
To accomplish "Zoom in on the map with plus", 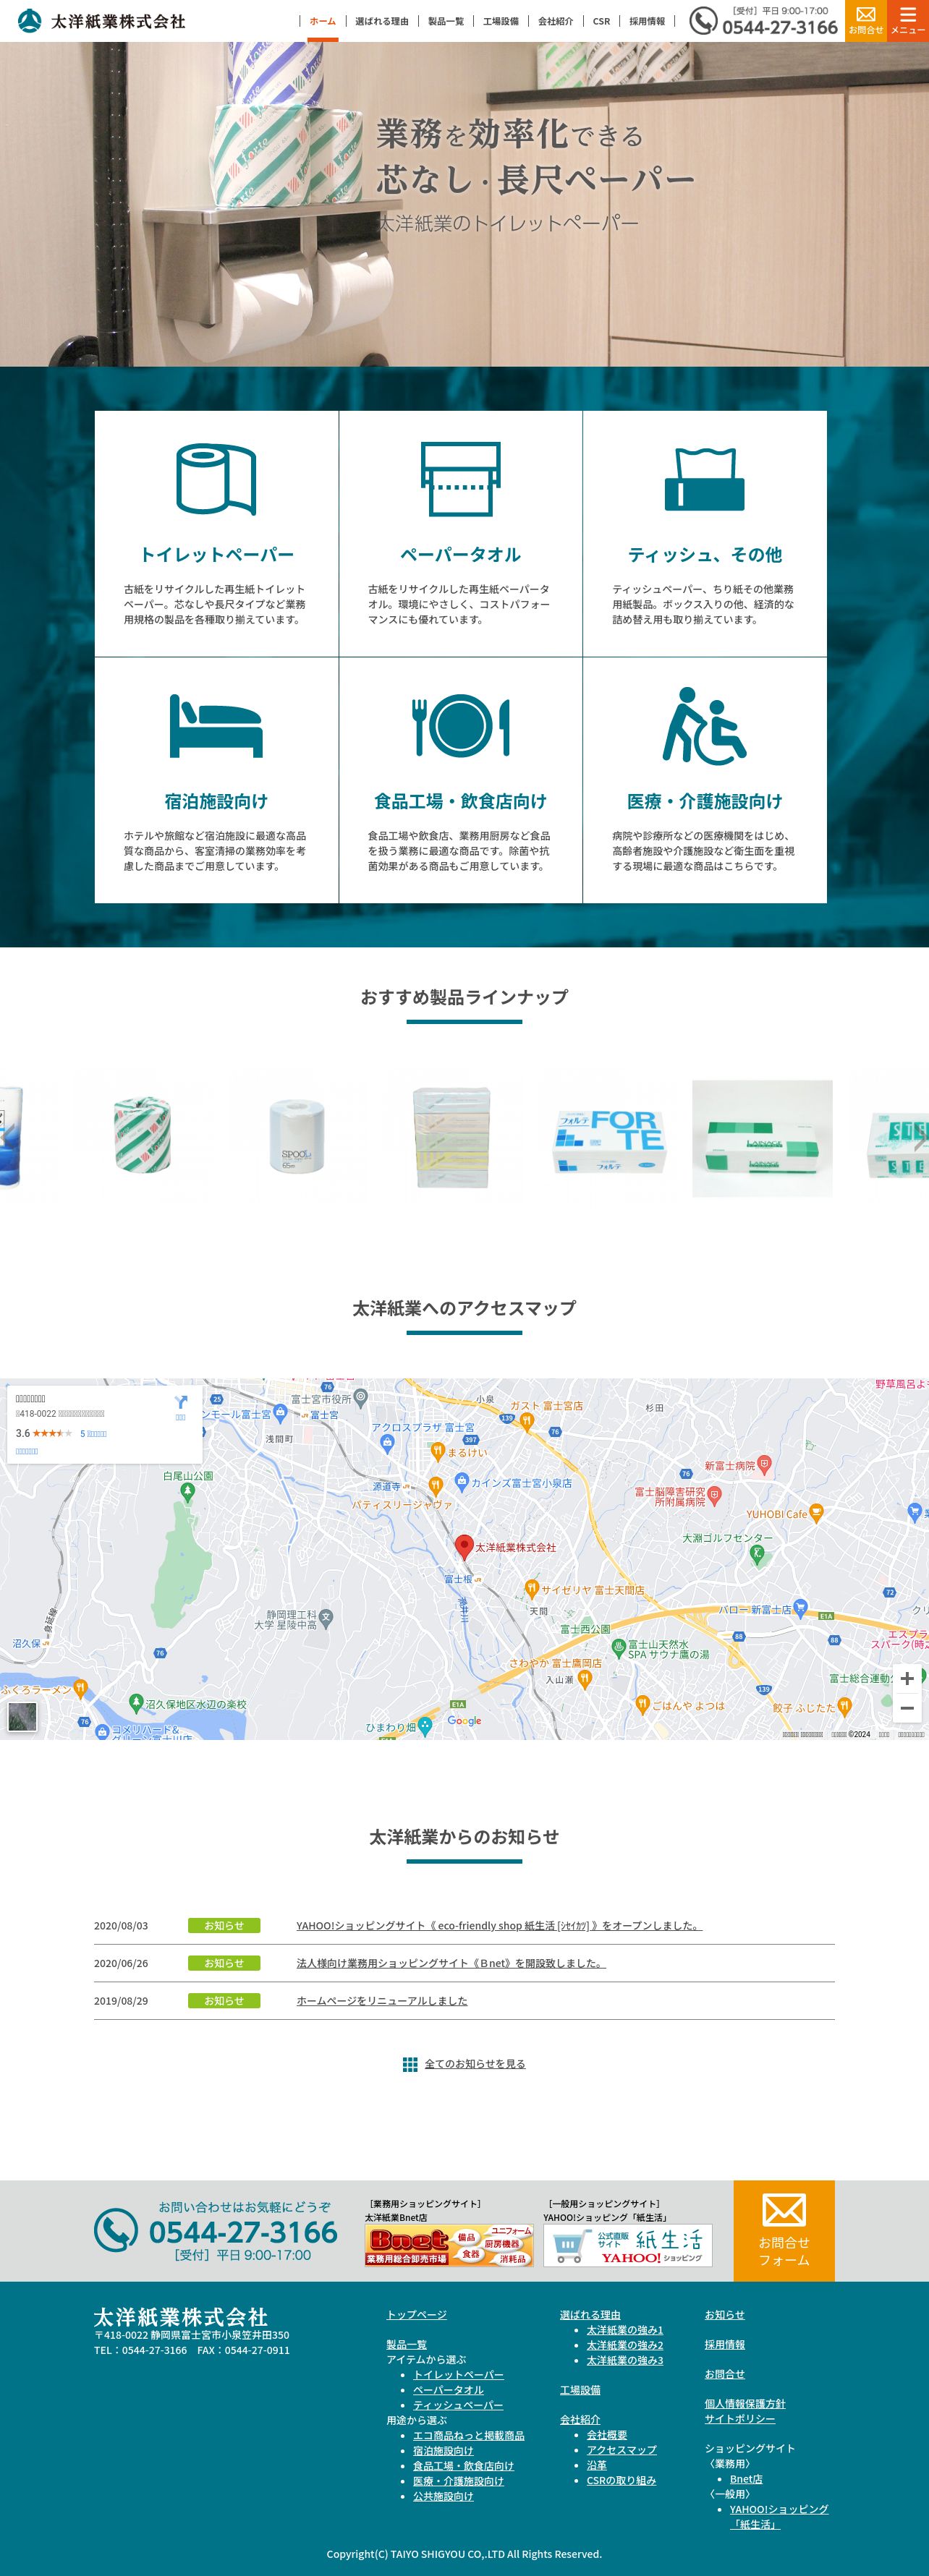I will click(907, 1678).
